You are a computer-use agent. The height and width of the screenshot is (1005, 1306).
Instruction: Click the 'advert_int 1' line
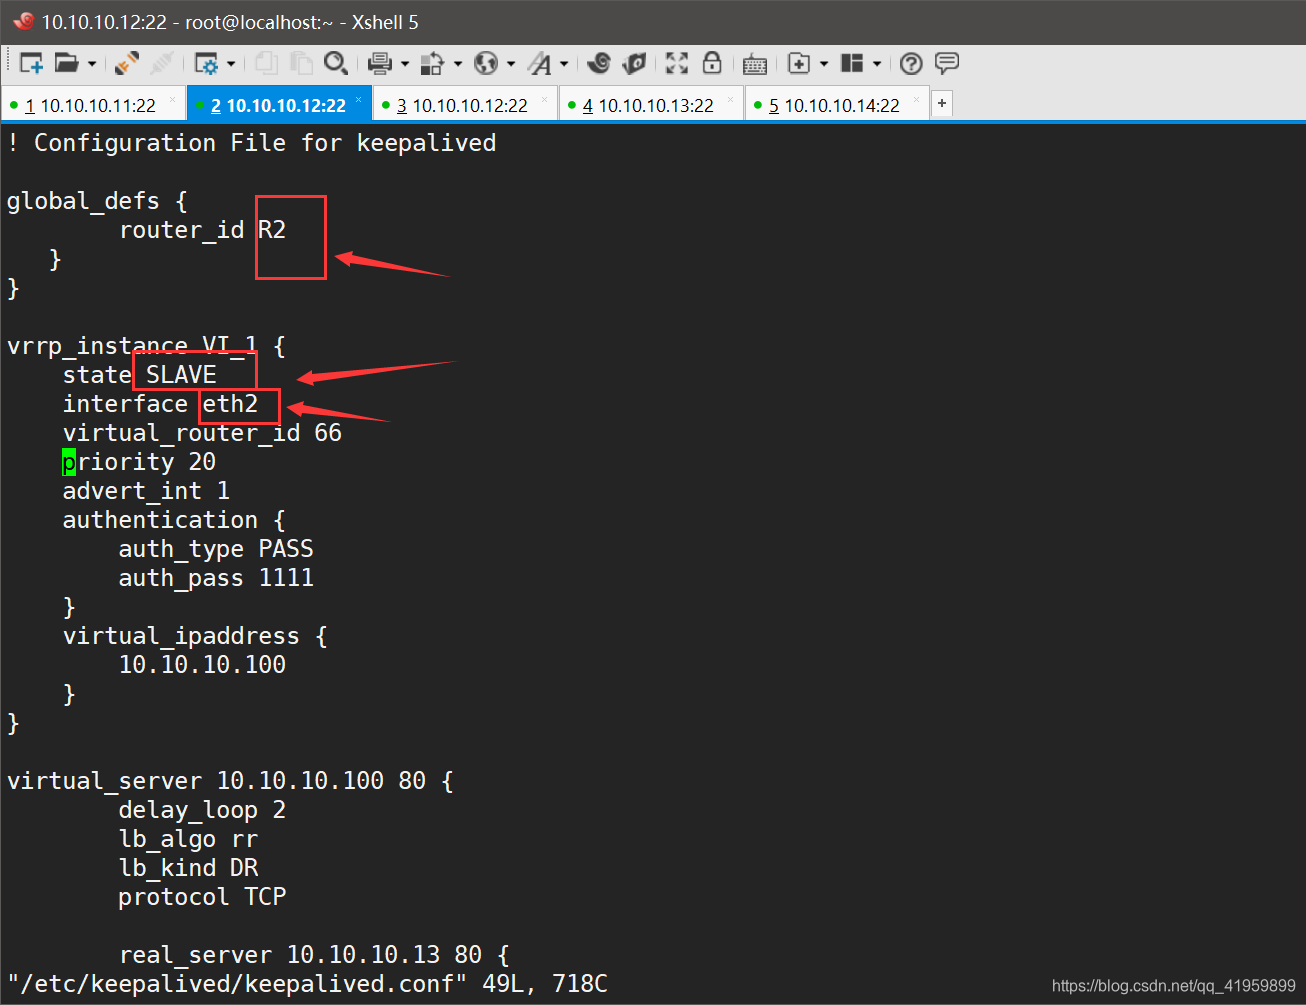[146, 491]
